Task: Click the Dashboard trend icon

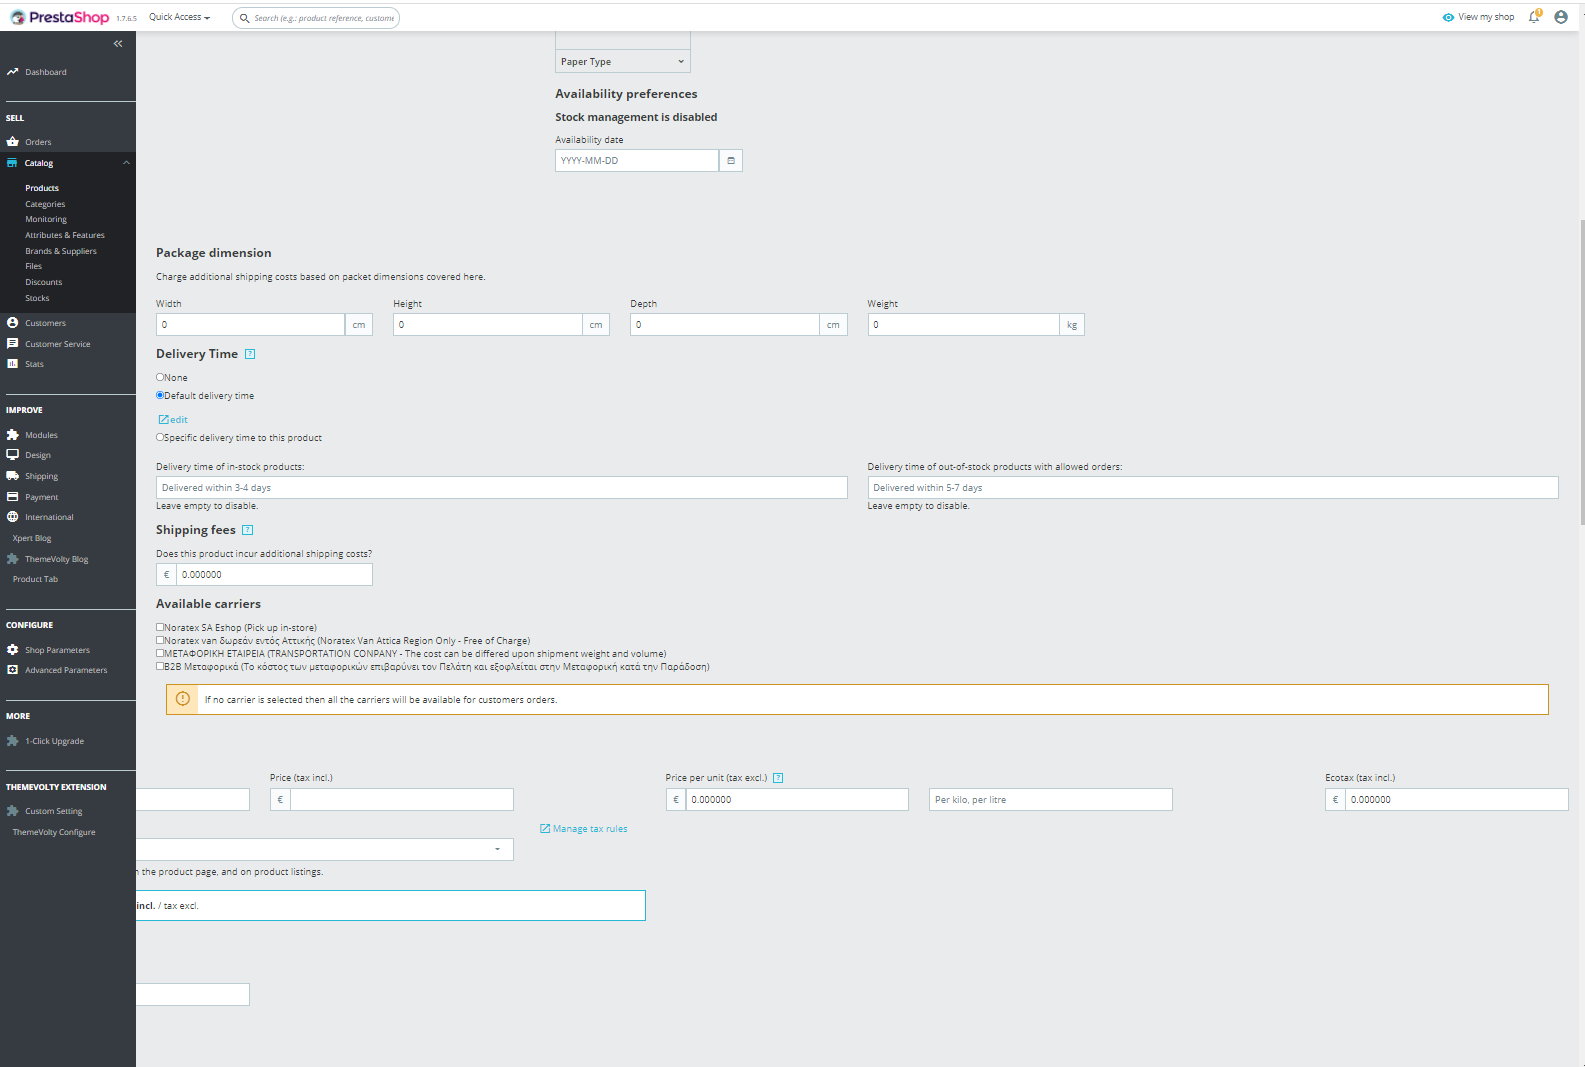Action: click(13, 72)
